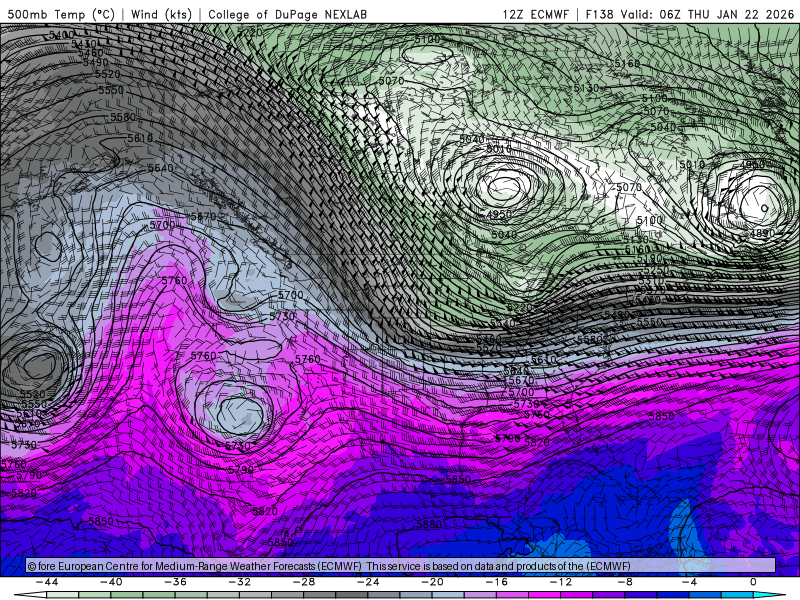Click the 'F138' forecast hour text
Viewport: 800px width, 600px height.
coord(599,14)
